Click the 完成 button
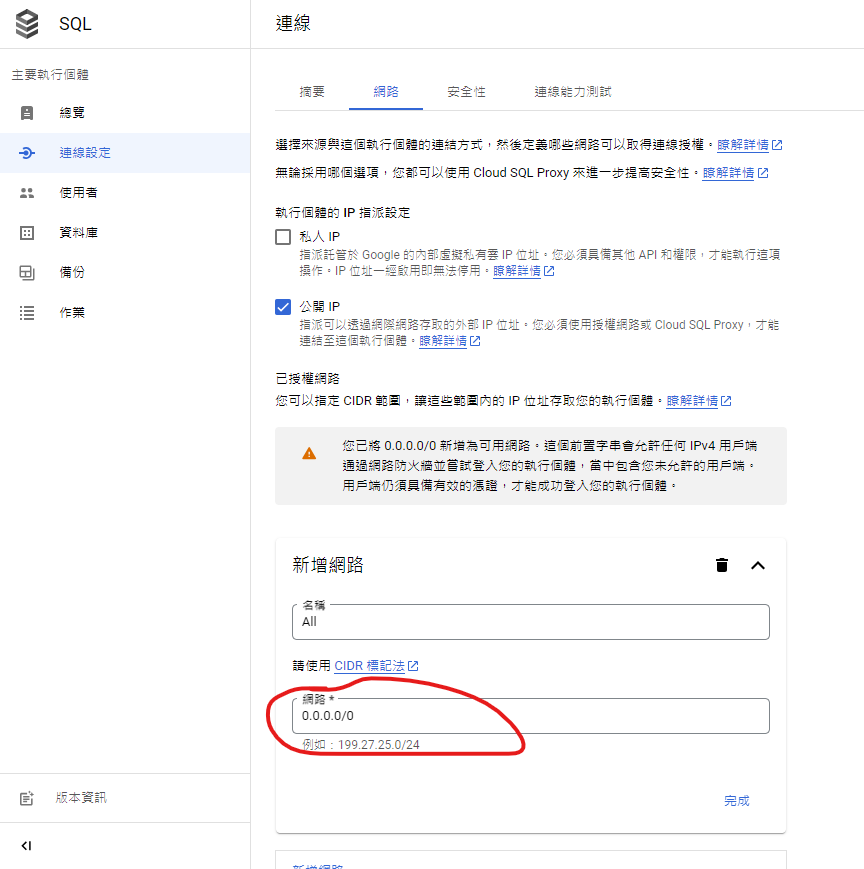This screenshot has width=864, height=869. click(737, 801)
